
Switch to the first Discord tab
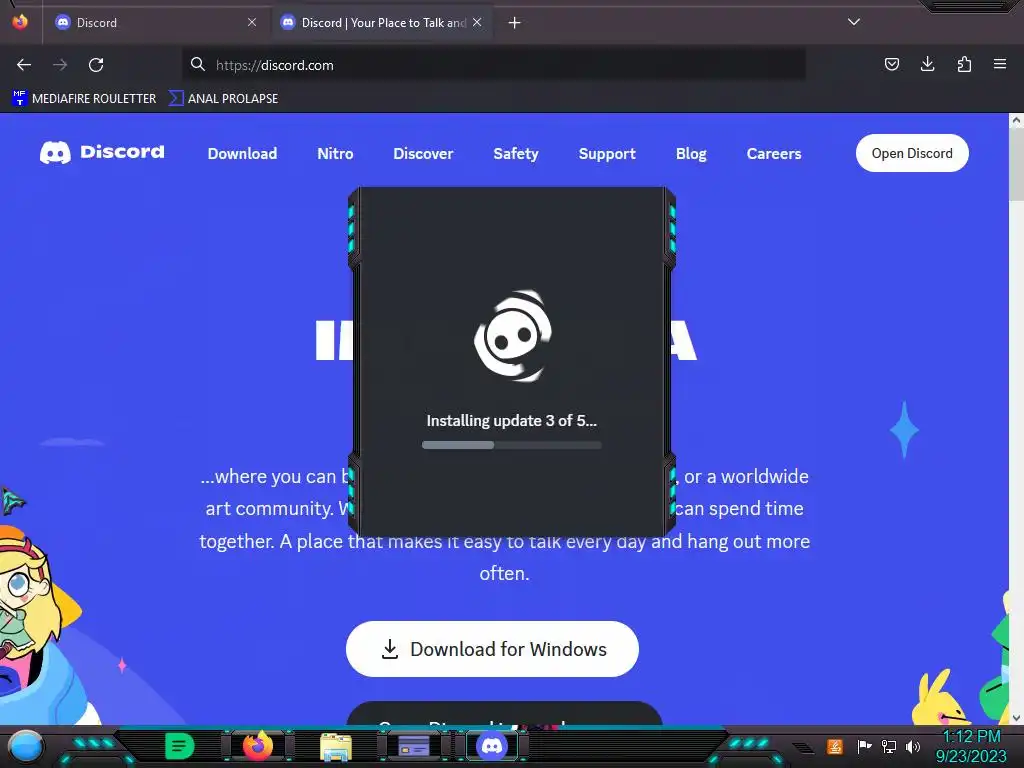[154, 22]
